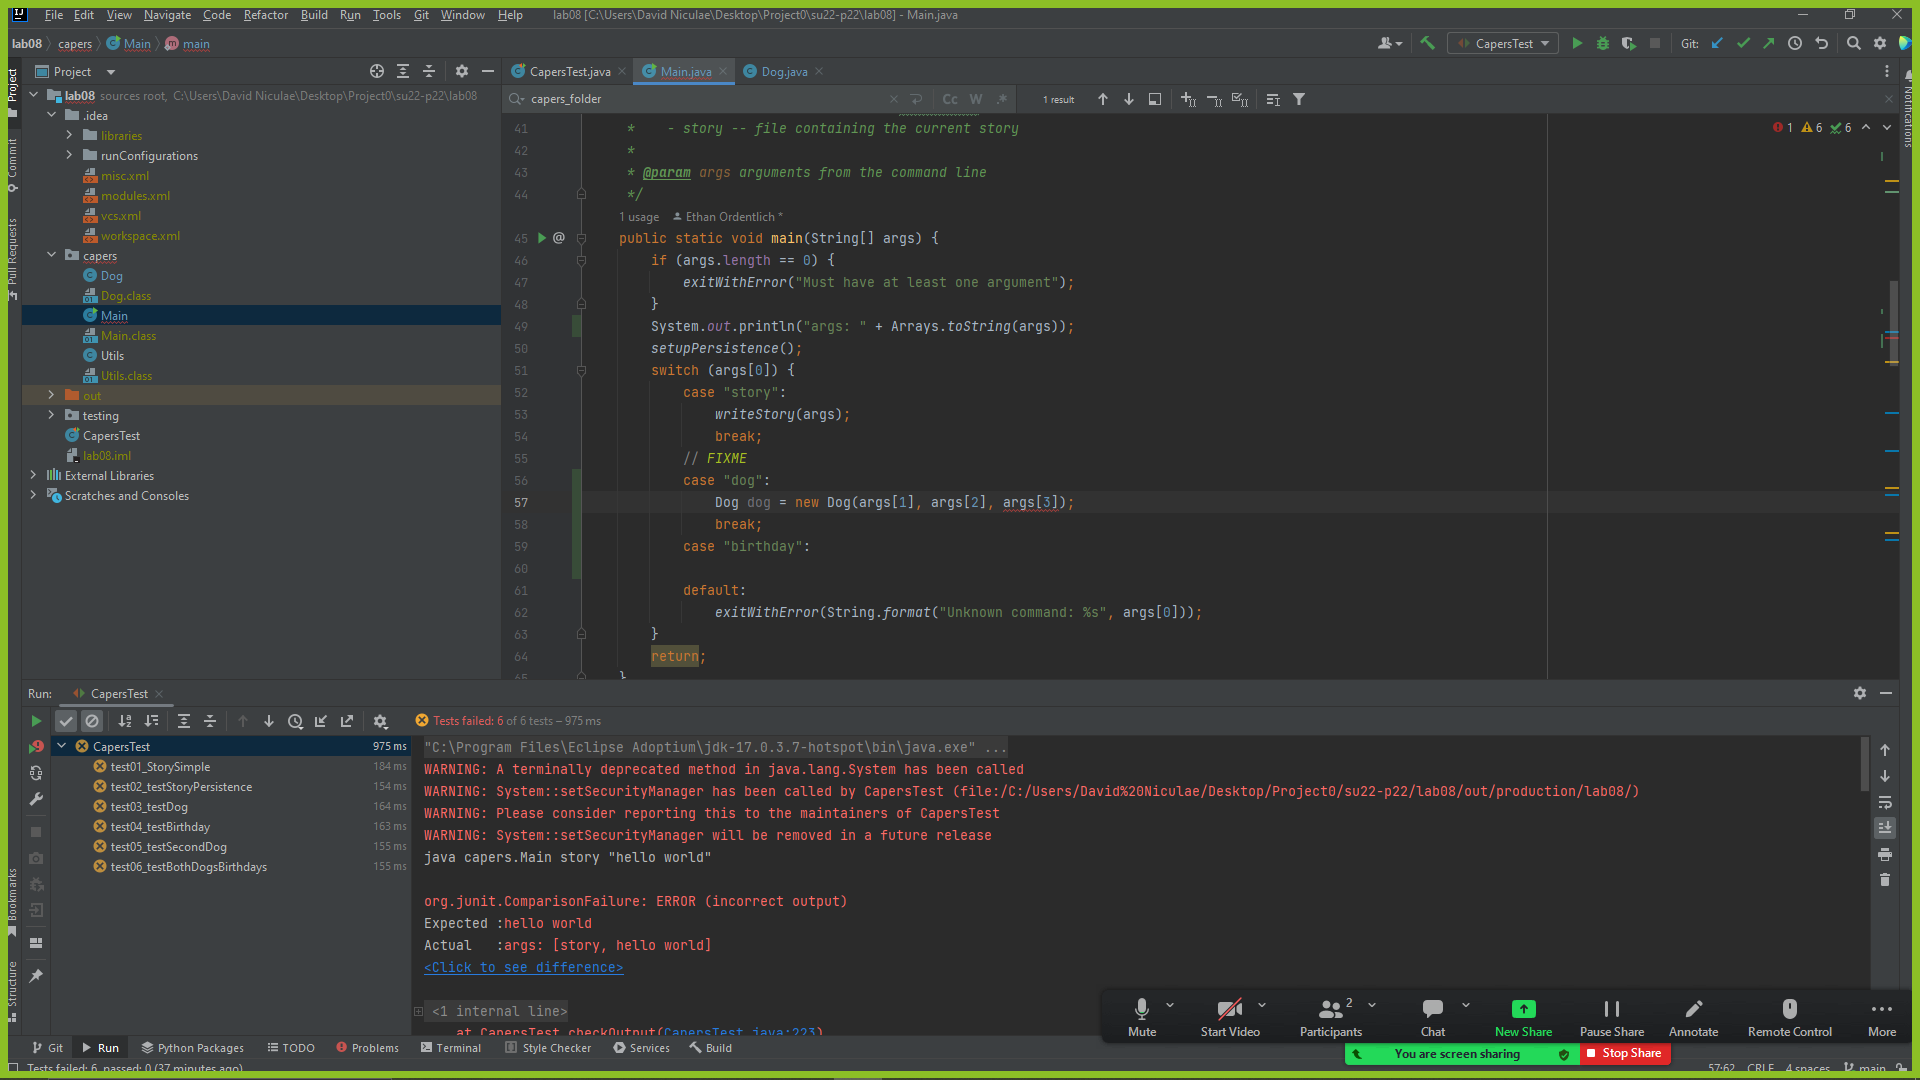Select test03_testDog in the test results

[x=149, y=807]
